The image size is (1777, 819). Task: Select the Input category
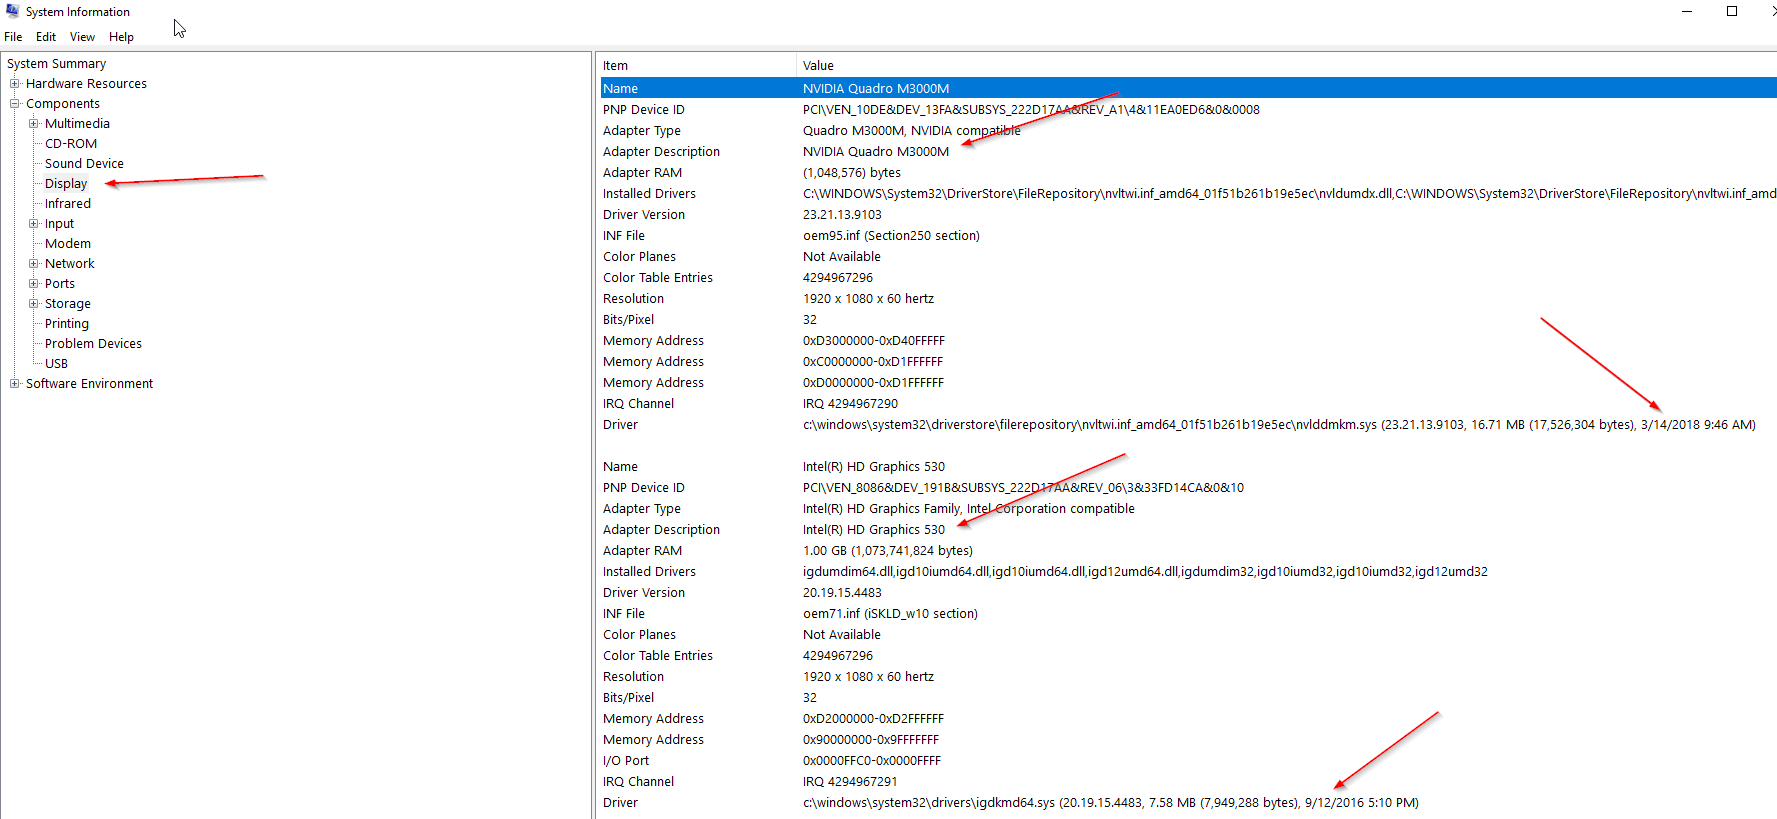[x=59, y=224]
